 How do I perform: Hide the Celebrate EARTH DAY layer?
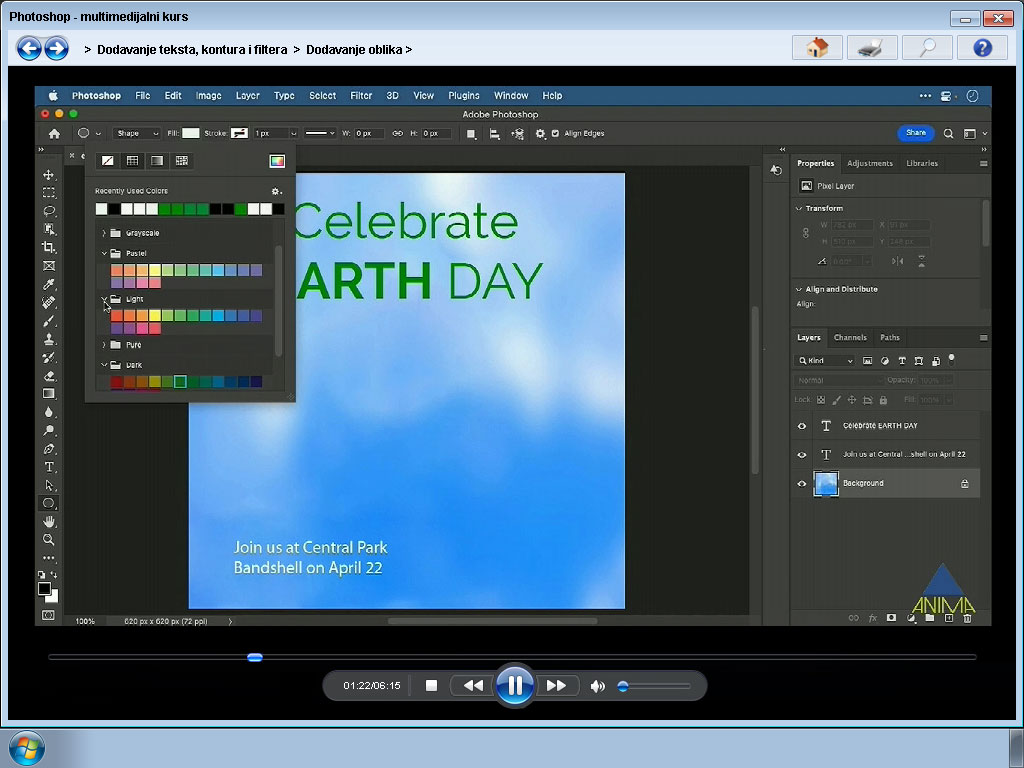coord(802,426)
